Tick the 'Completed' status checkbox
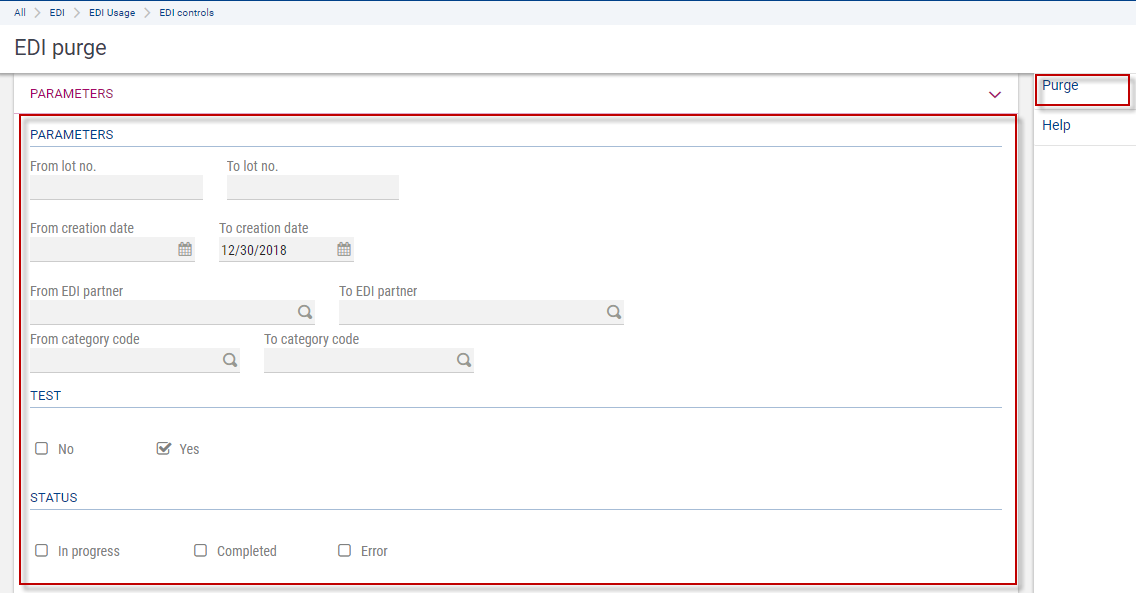Viewport: 1136px width, 593px height. [201, 551]
